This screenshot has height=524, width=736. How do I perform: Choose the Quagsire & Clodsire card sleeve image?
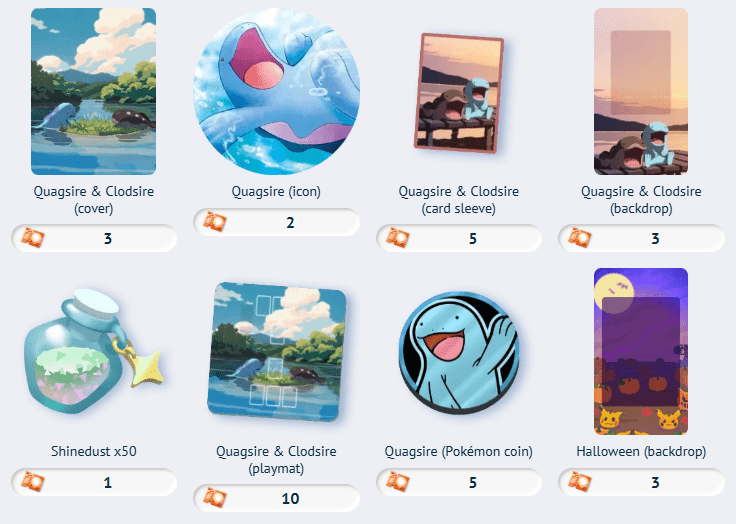[459, 93]
